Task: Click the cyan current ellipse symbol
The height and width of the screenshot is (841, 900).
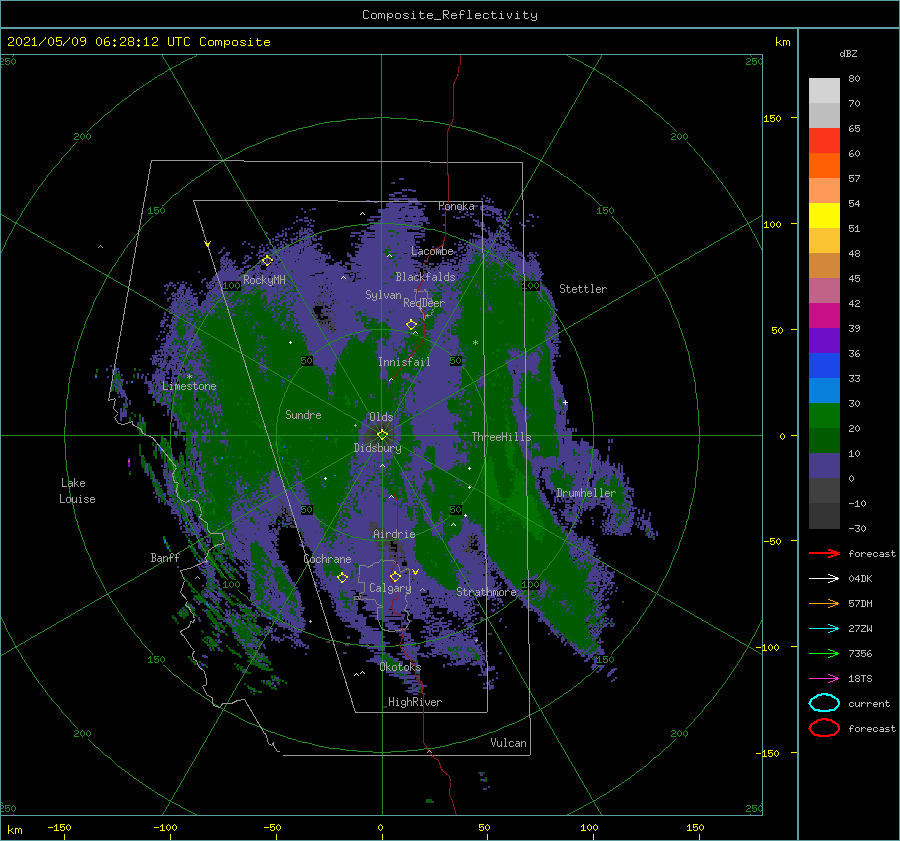Action: [824, 703]
